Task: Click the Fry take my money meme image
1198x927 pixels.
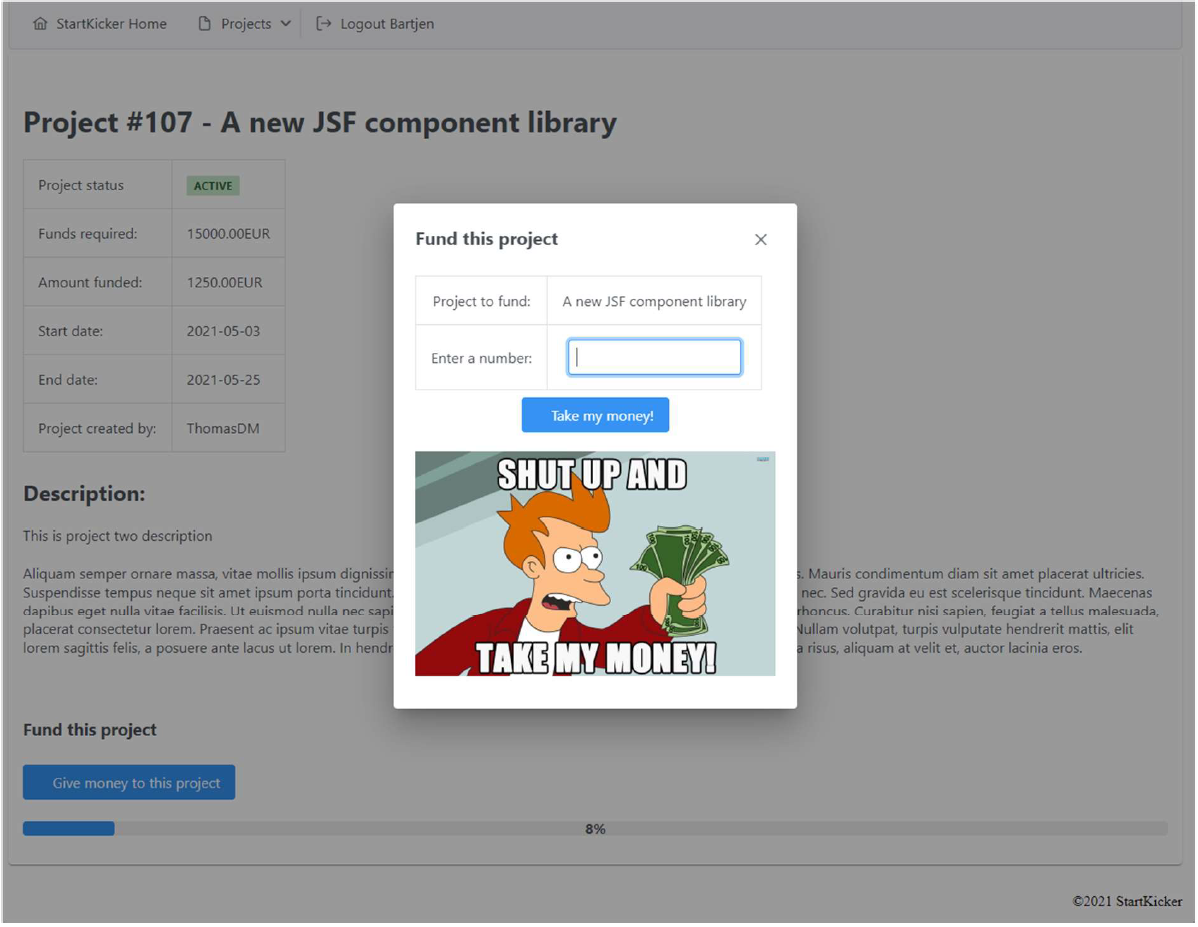Action: (x=595, y=564)
